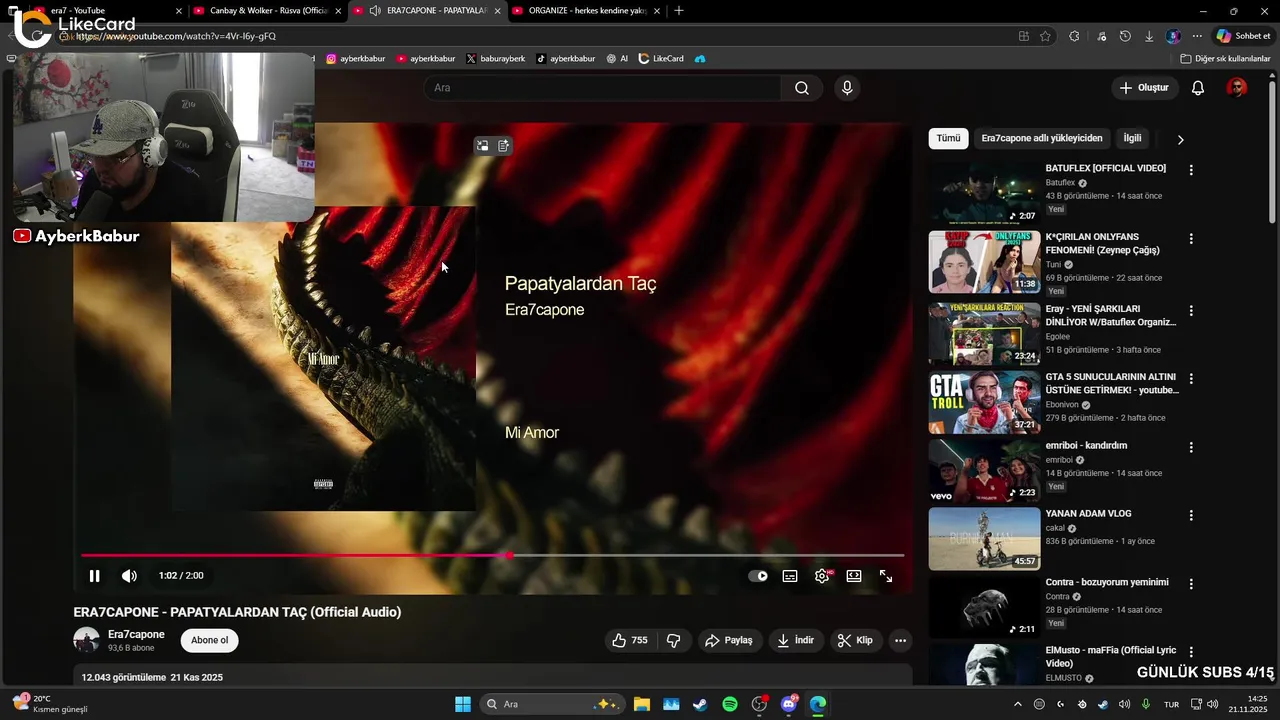Image resolution: width=1280 pixels, height=720 pixels.
Task: Create a clip with Klip button
Action: click(855, 640)
